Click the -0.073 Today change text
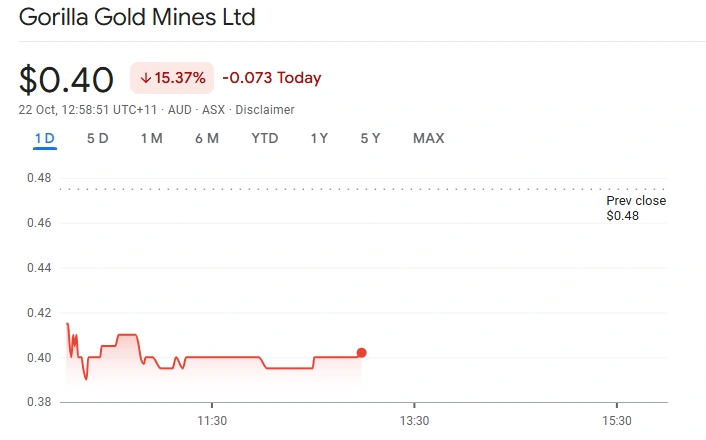Image resolution: width=706 pixels, height=440 pixels. click(271, 78)
